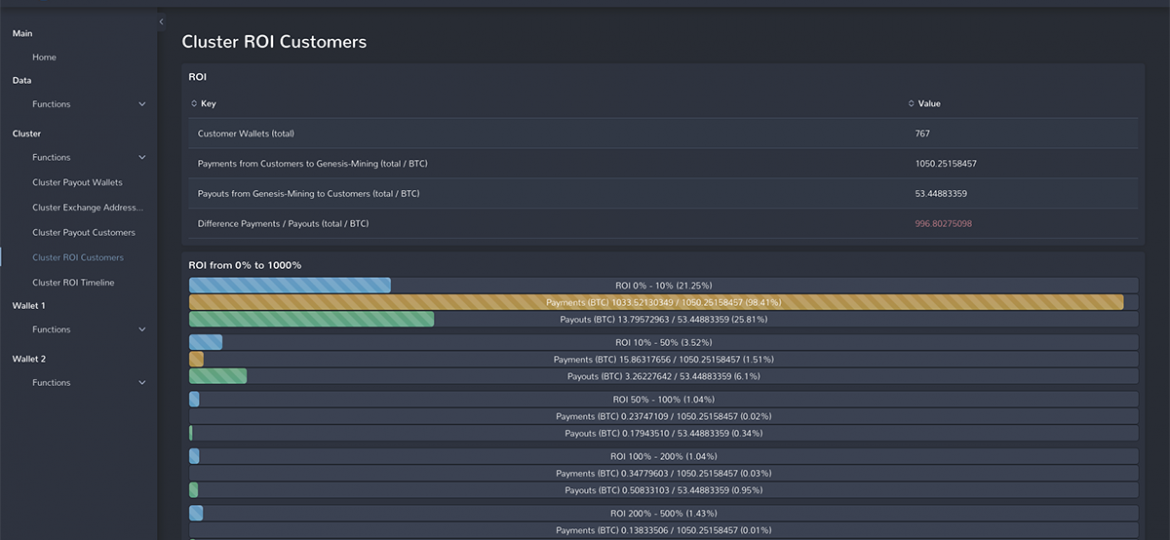Select the red value 996.80275098

pos(943,224)
